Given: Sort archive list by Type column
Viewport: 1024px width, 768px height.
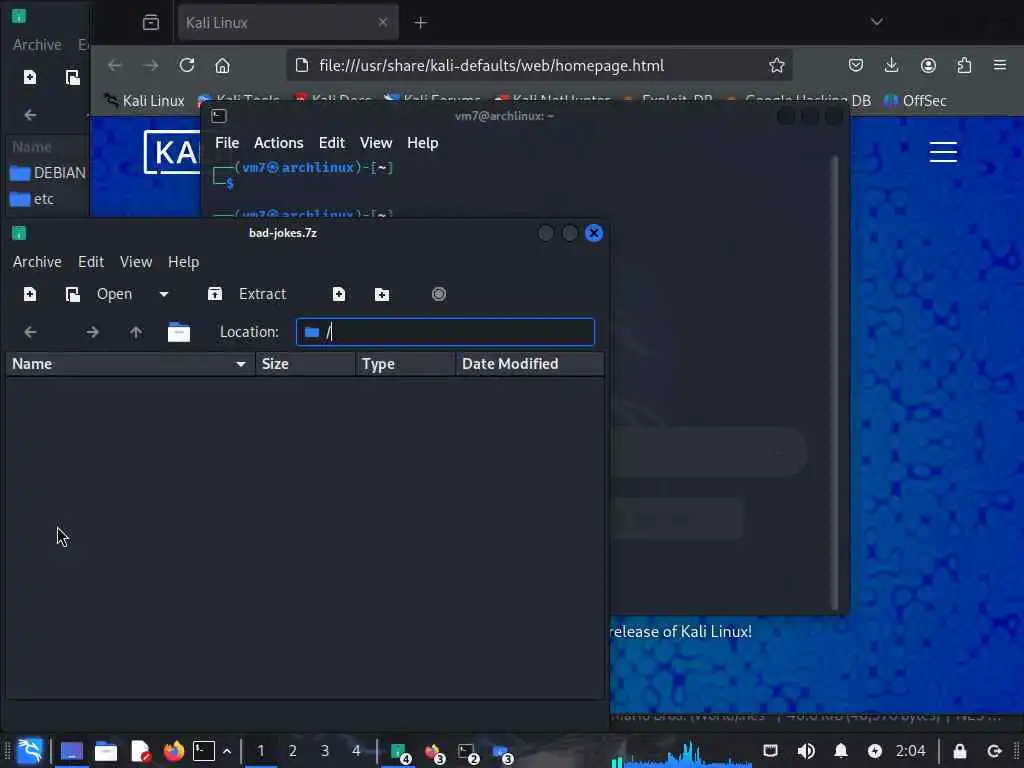Looking at the screenshot, I should coord(405,364).
